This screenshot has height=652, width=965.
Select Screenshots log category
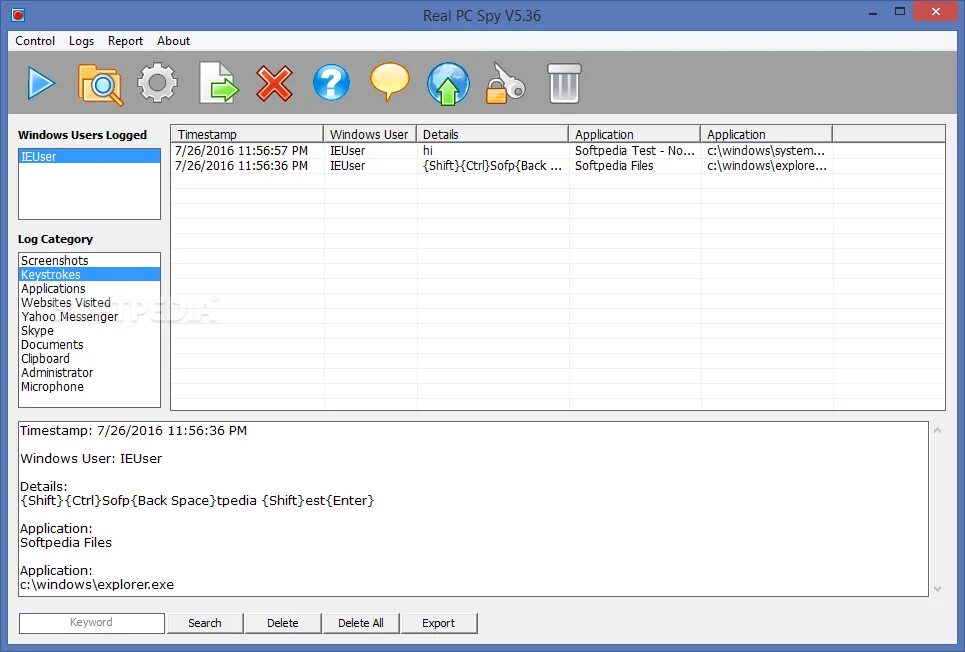tap(89, 260)
